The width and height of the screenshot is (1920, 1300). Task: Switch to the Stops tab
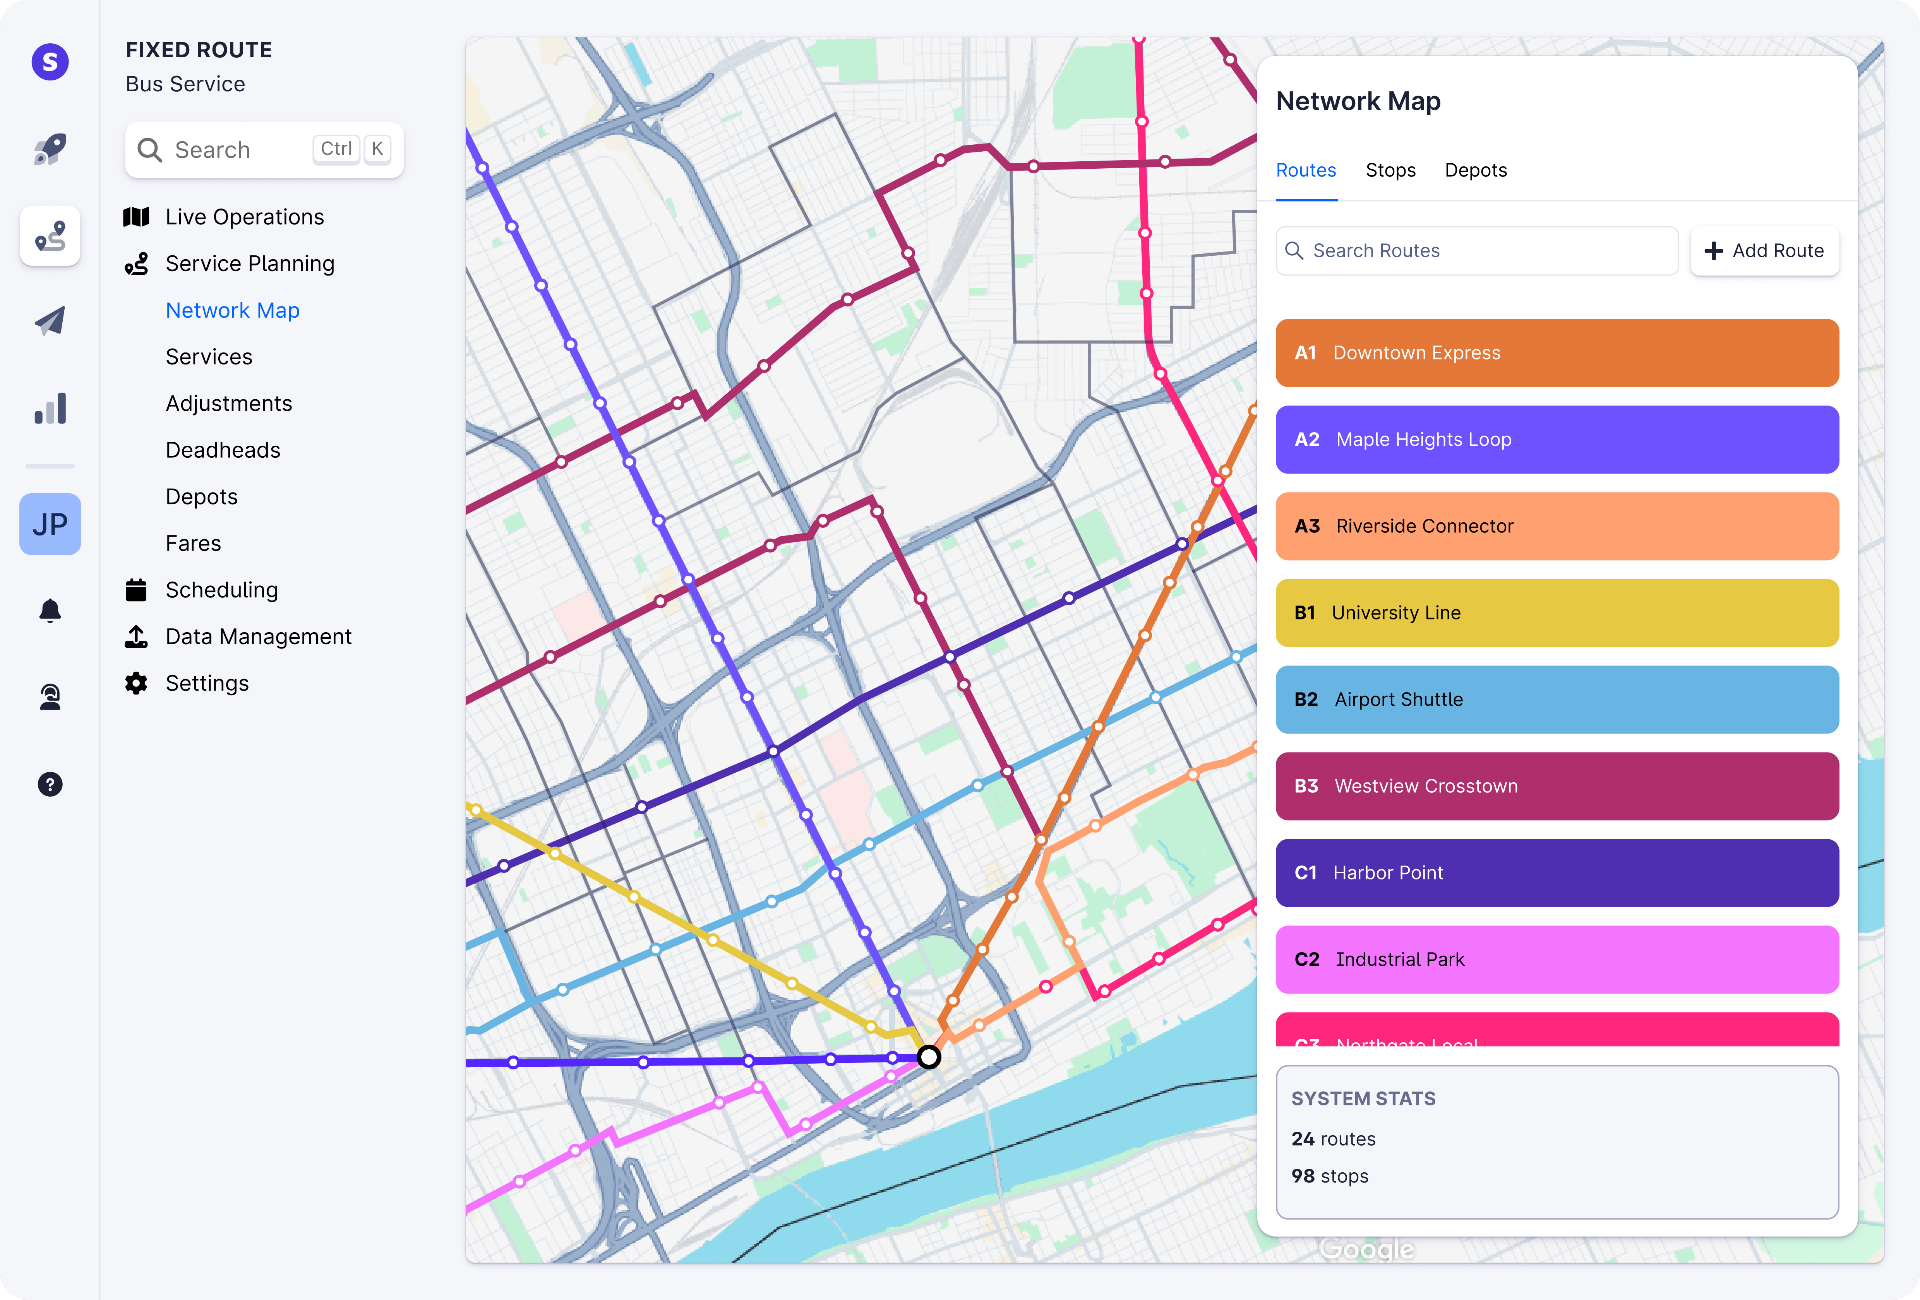point(1391,170)
